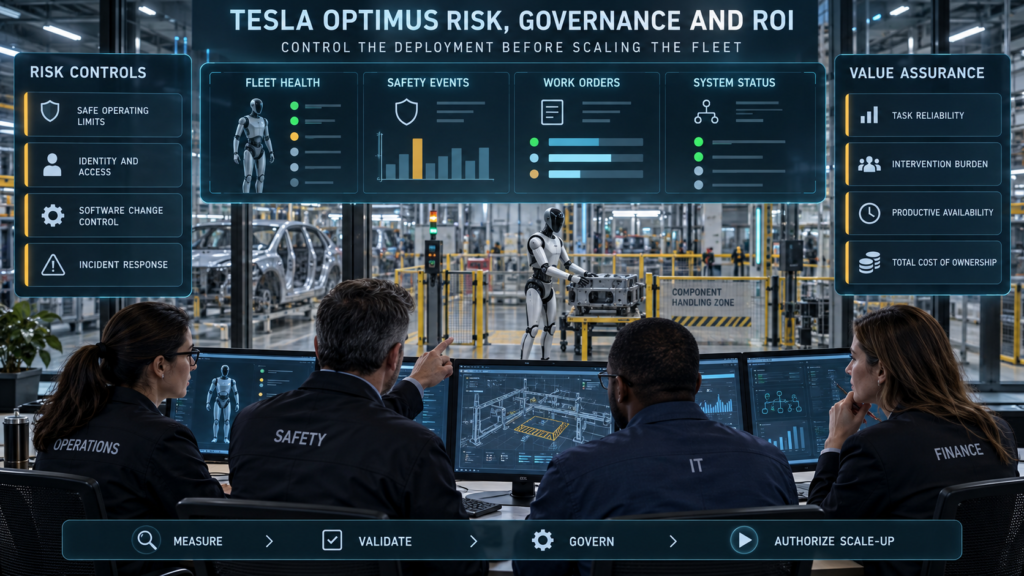Select the Authorize Scale-Up step label
Screen dimensions: 1024x576
(834, 541)
